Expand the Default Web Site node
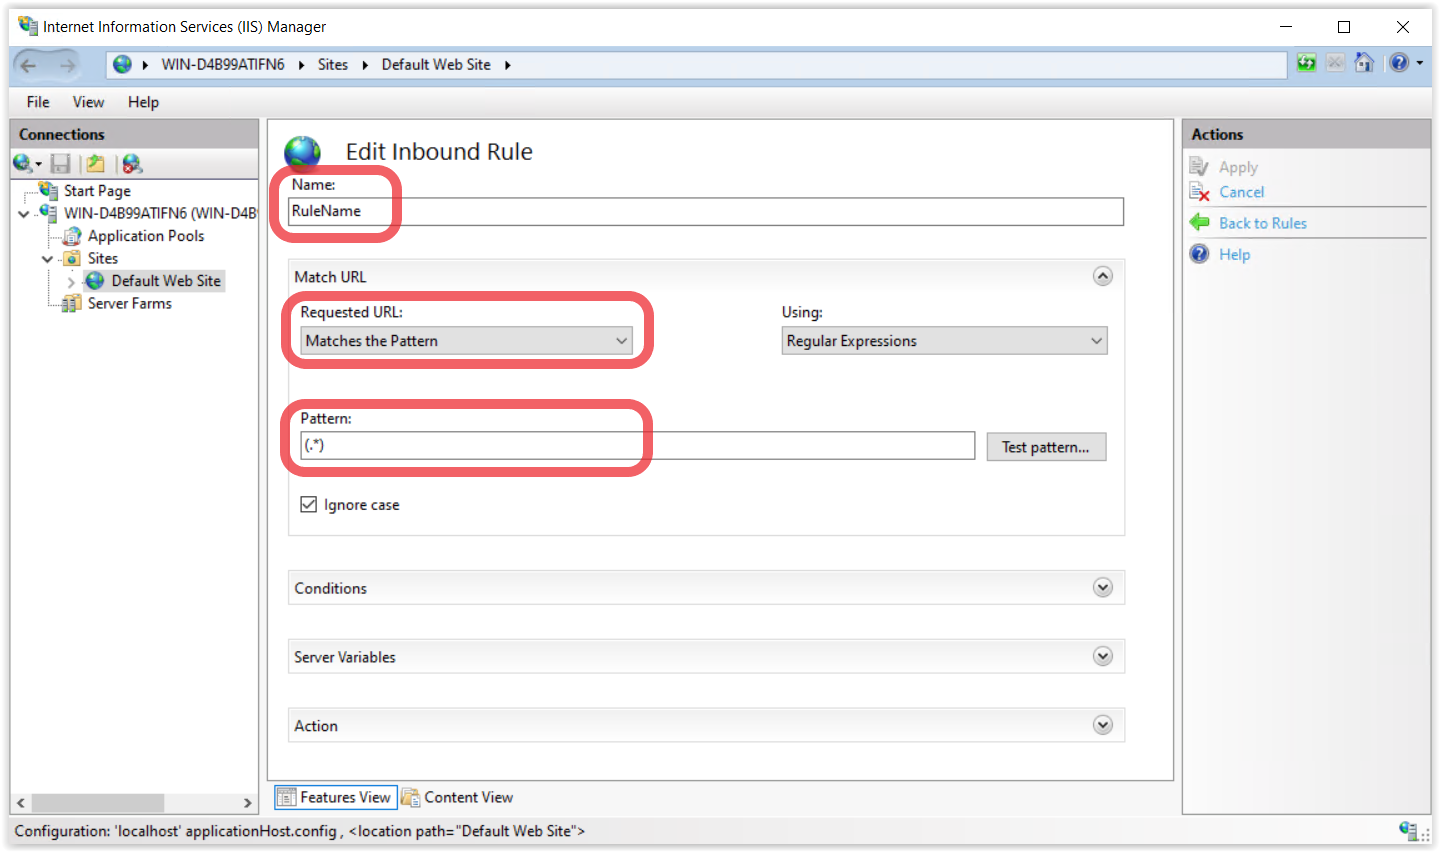 pos(71,282)
